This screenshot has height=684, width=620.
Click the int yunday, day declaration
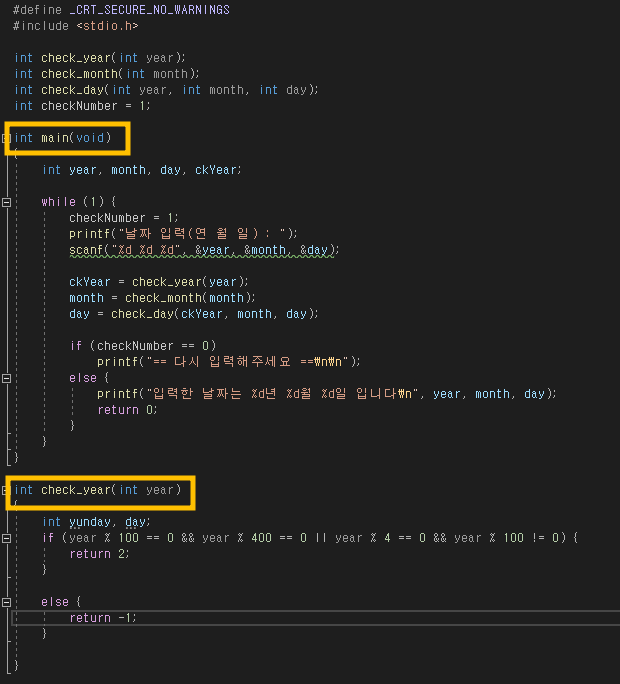(x=96, y=522)
